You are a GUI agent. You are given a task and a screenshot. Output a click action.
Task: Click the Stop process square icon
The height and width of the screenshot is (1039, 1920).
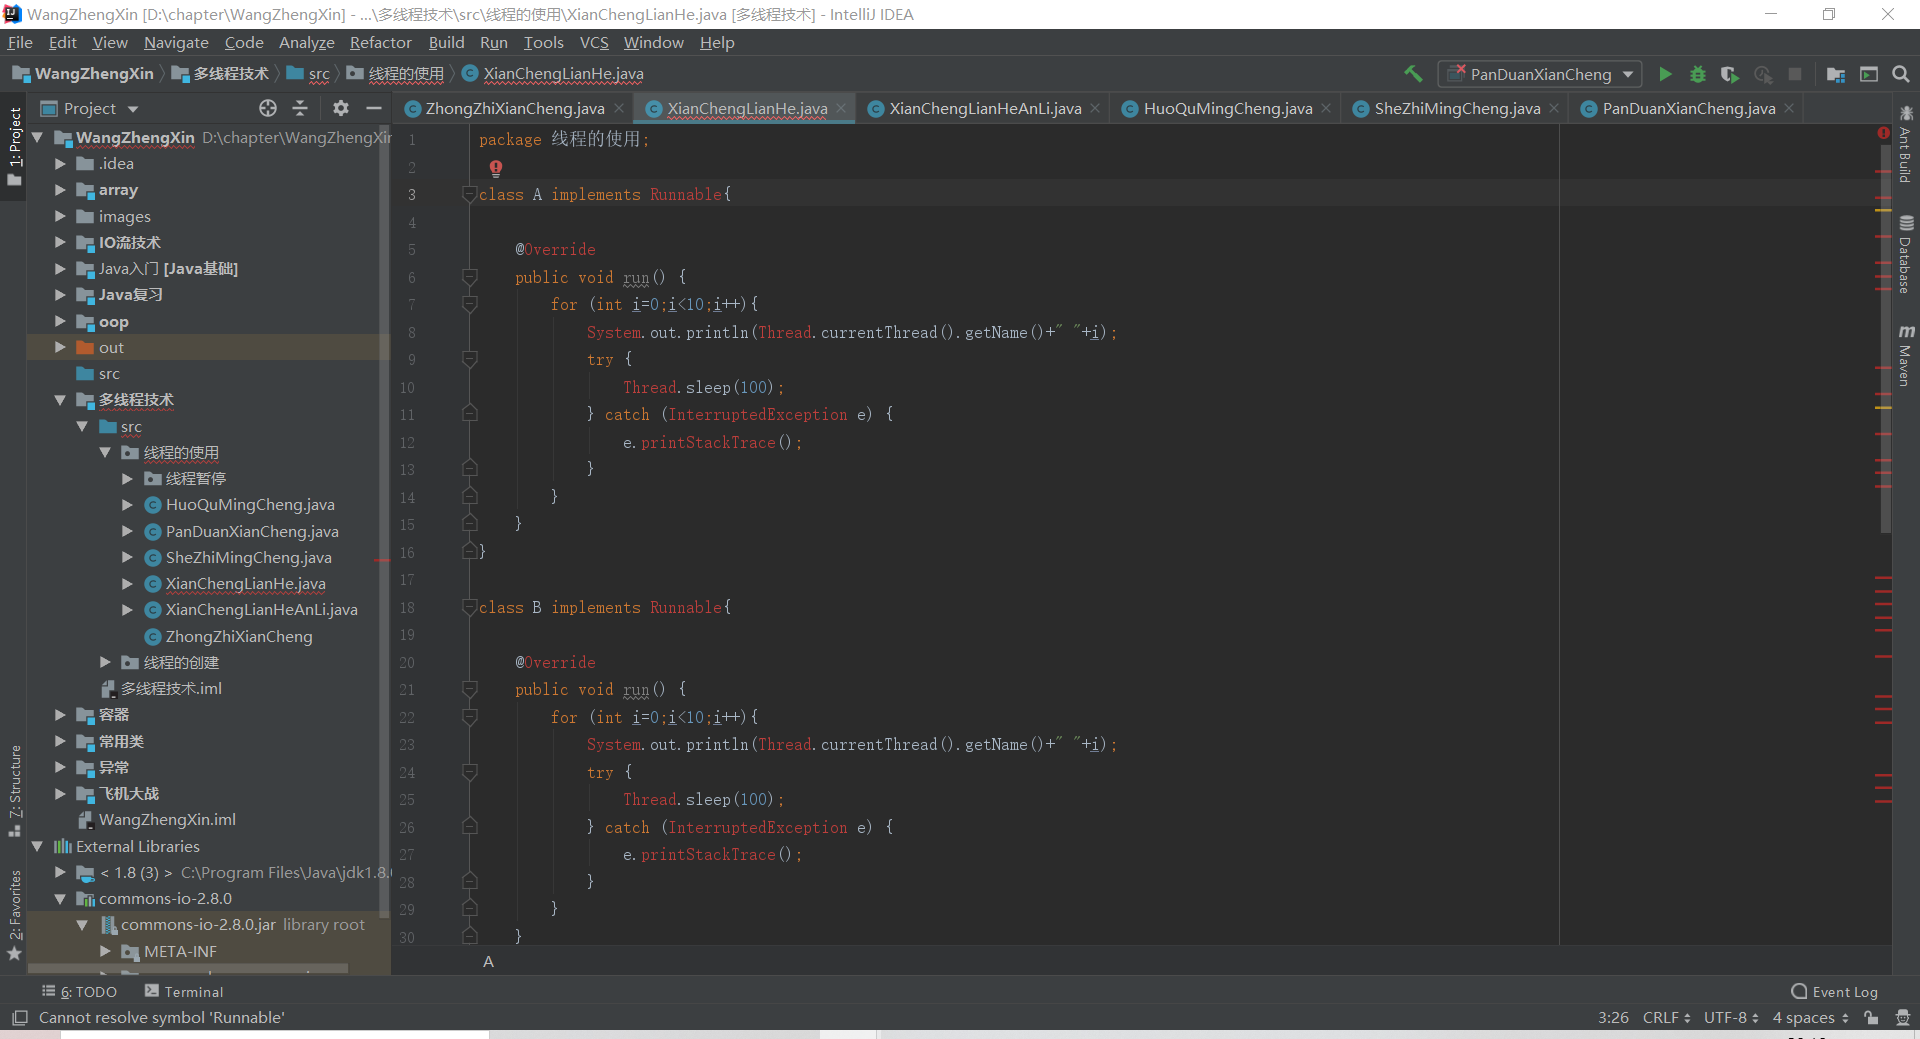(x=1795, y=74)
